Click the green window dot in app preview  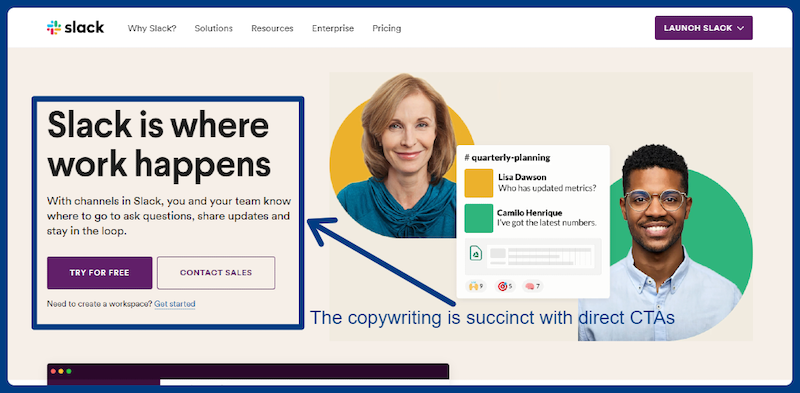click(x=69, y=371)
